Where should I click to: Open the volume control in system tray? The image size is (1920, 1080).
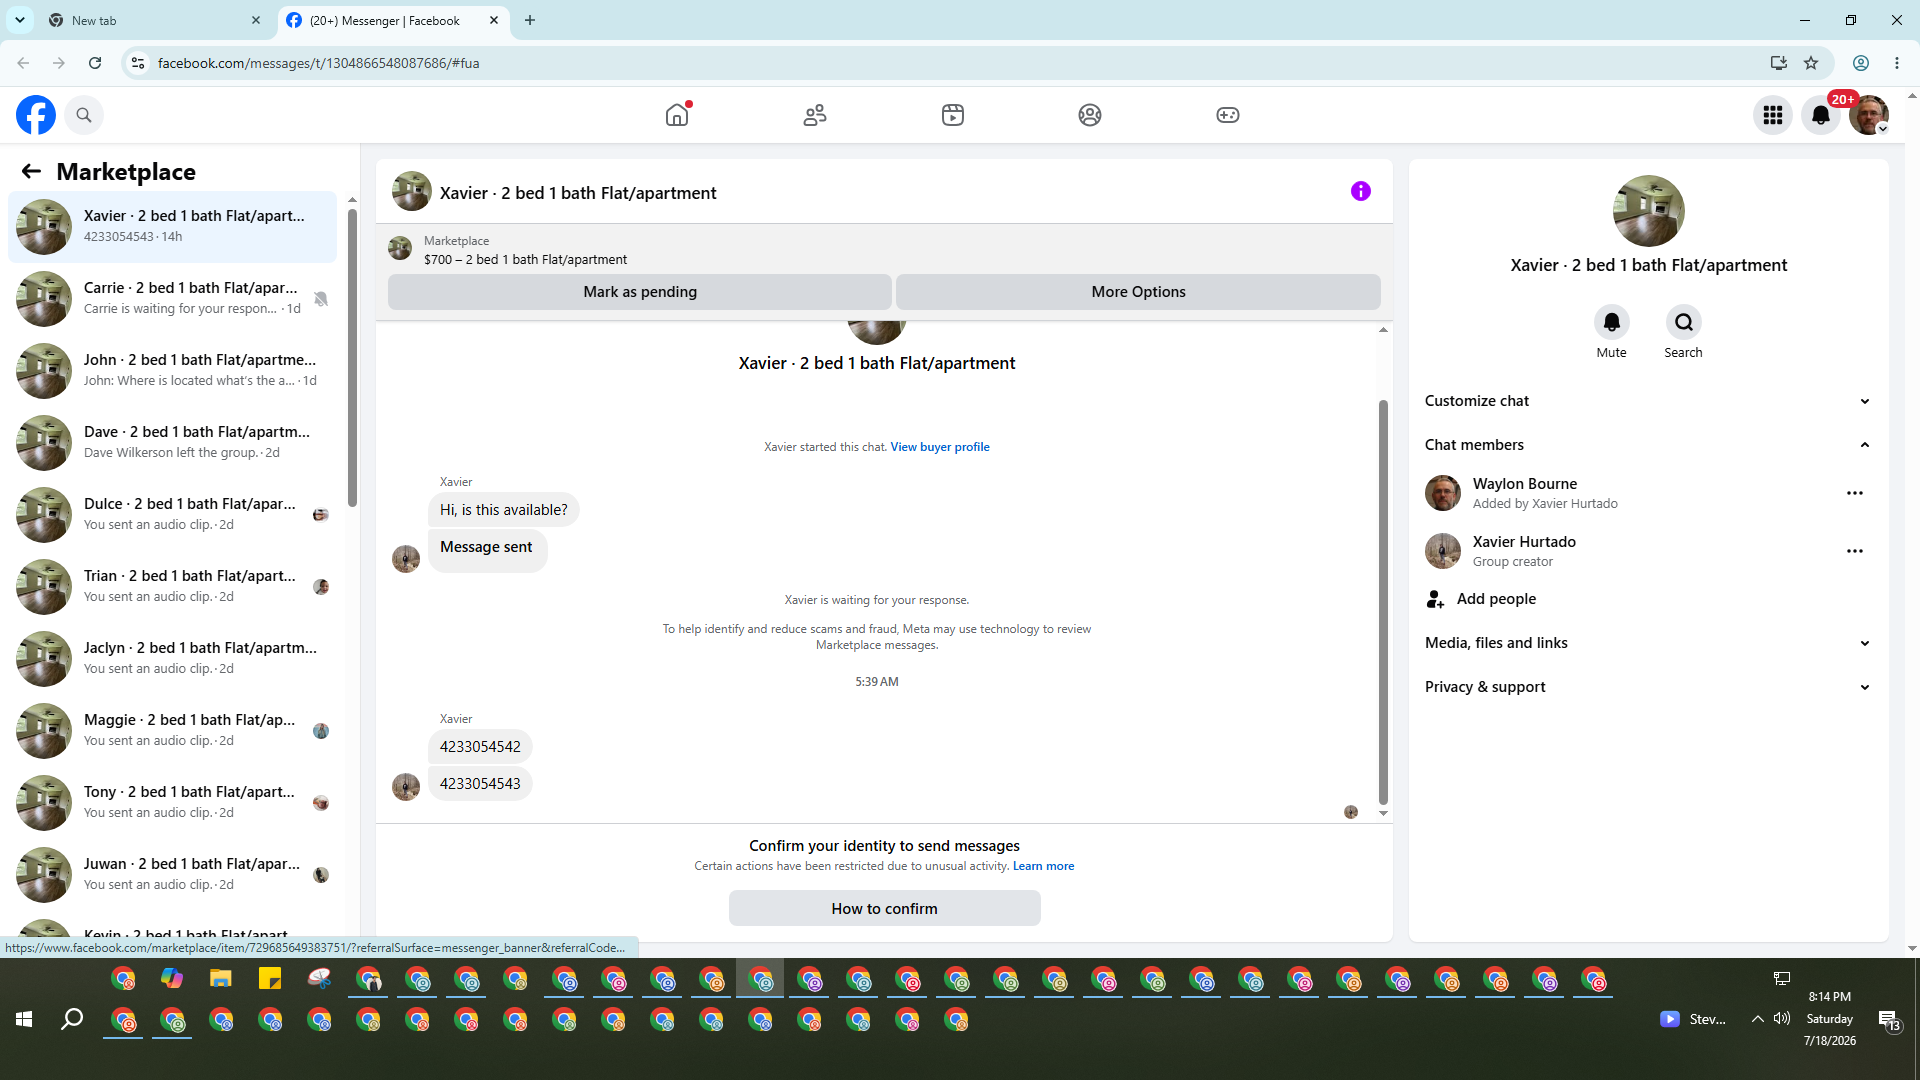[1782, 1018]
